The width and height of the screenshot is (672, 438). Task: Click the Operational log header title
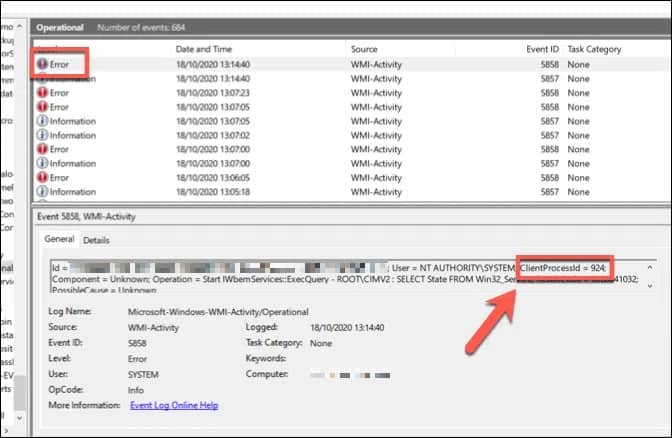pyautogui.click(x=60, y=27)
